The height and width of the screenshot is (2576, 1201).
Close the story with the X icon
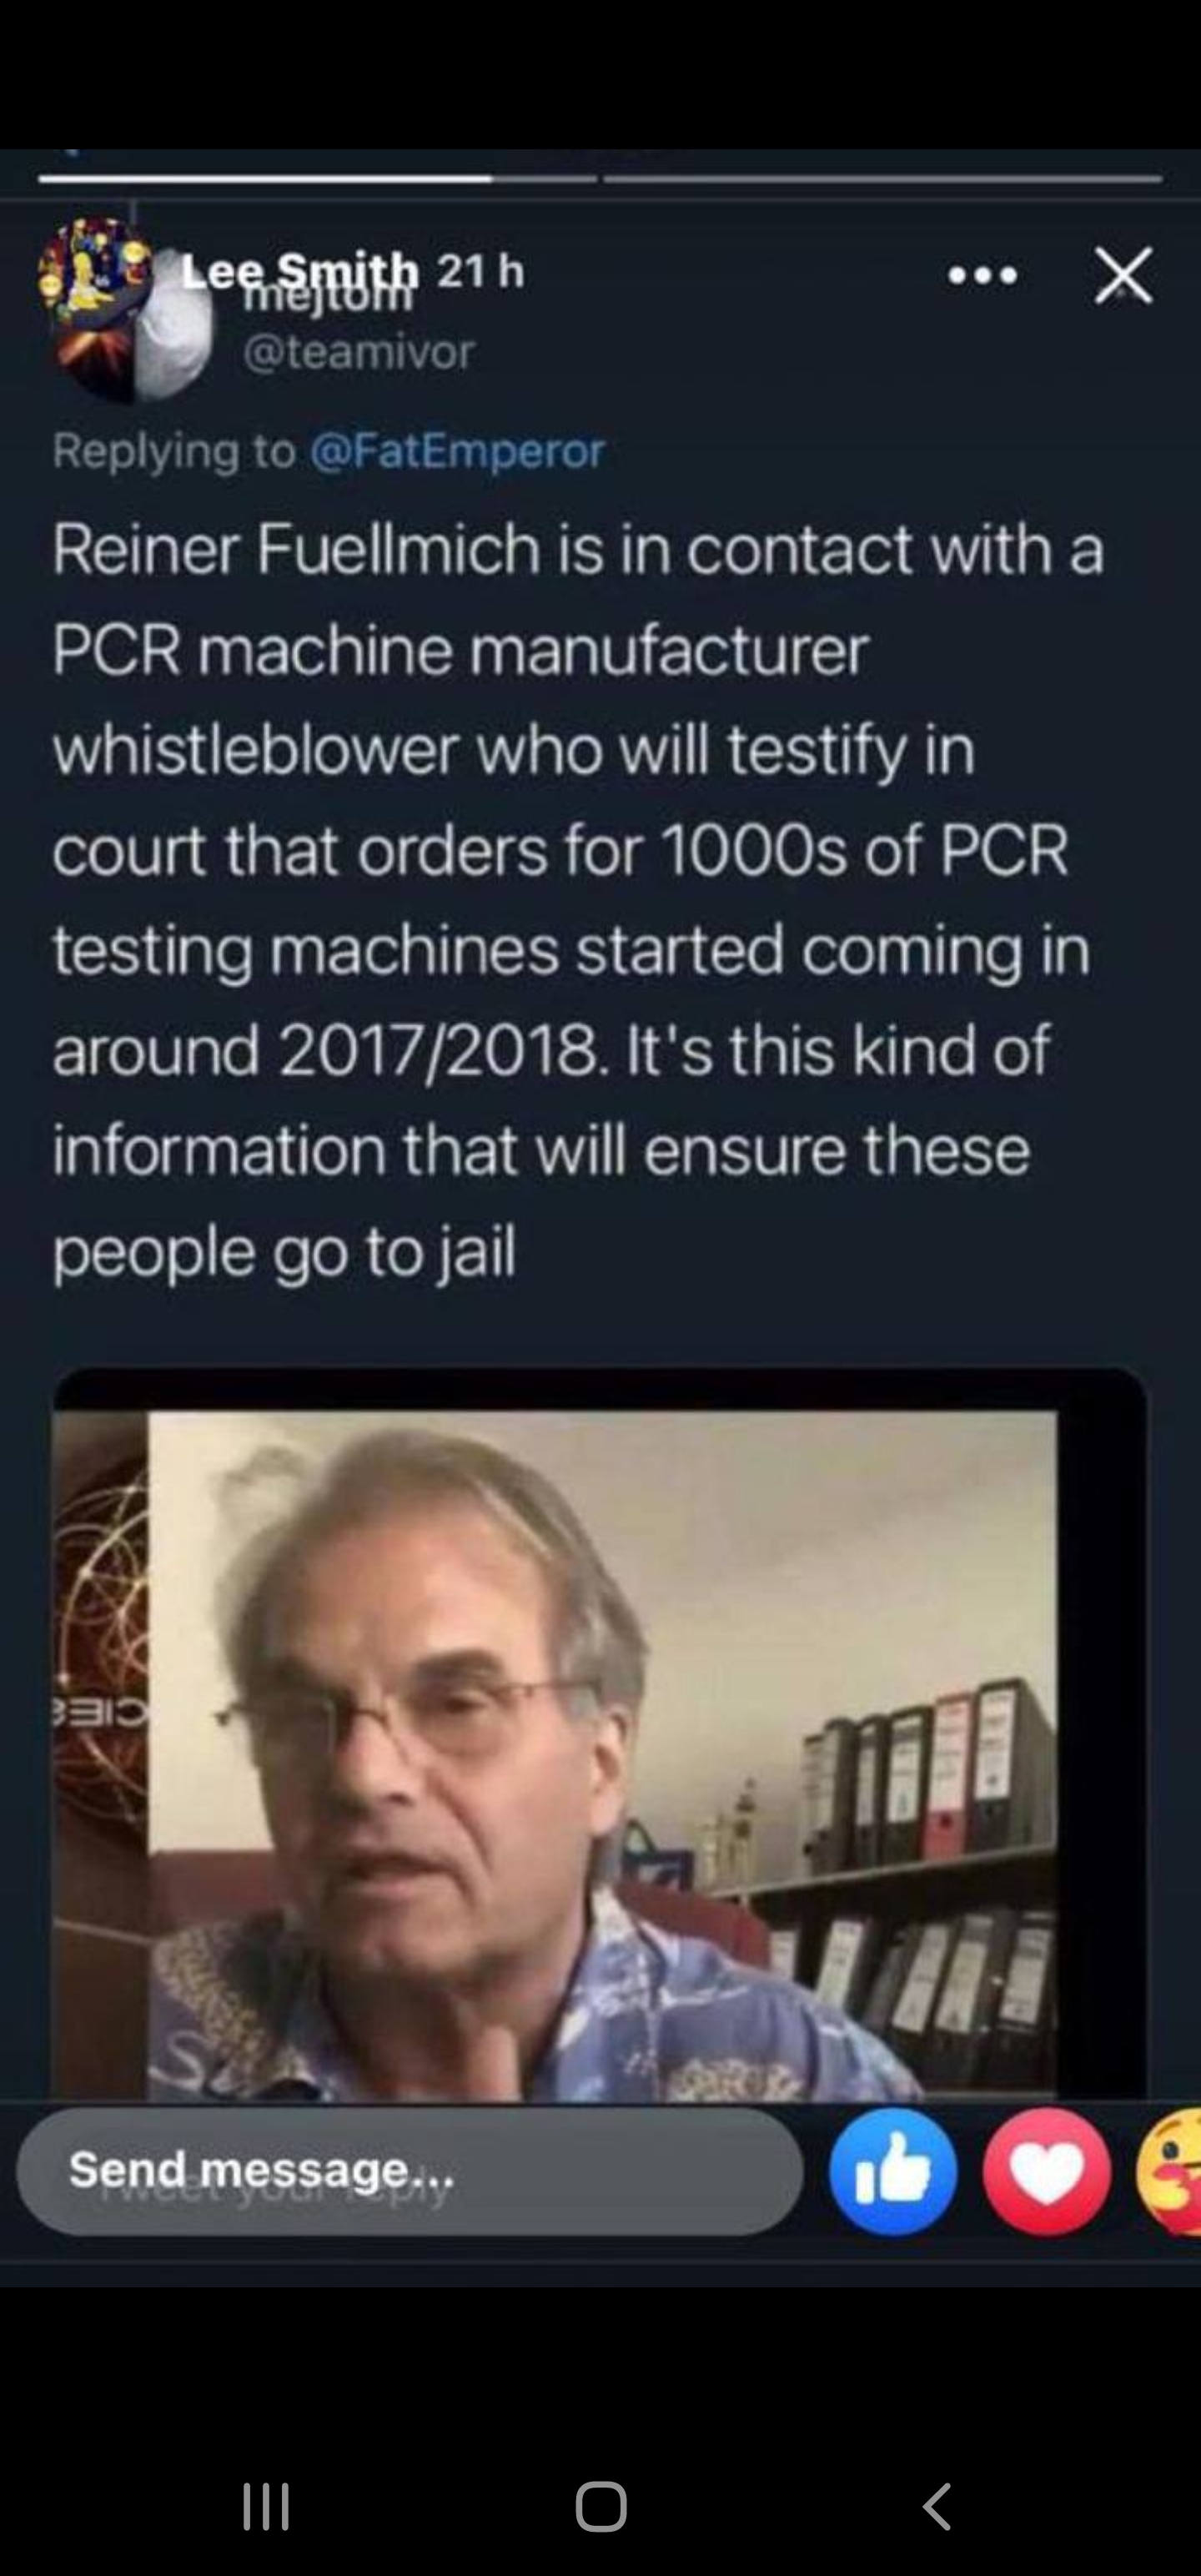1123,275
